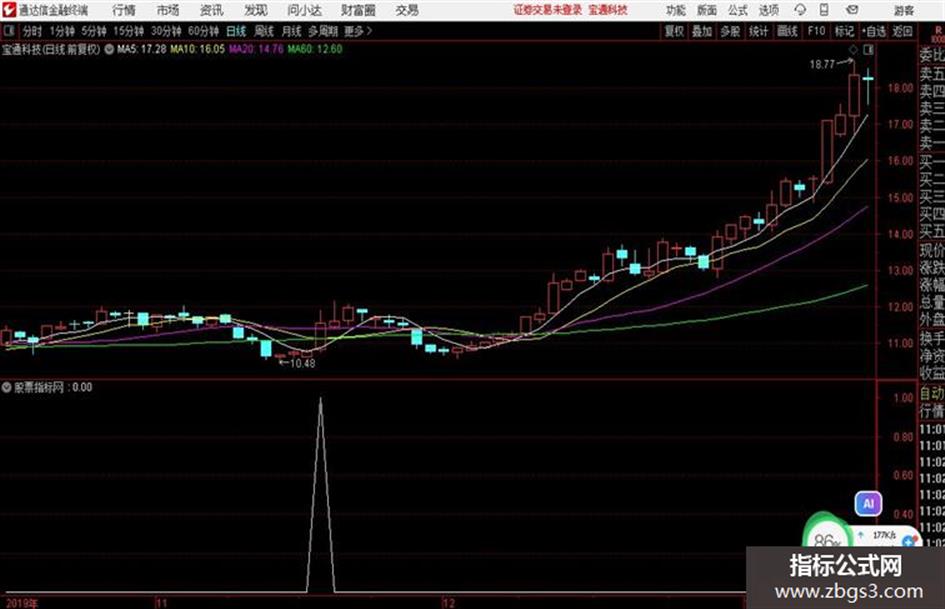
Task: Click the customer service headset icon
Action: pos(800,10)
